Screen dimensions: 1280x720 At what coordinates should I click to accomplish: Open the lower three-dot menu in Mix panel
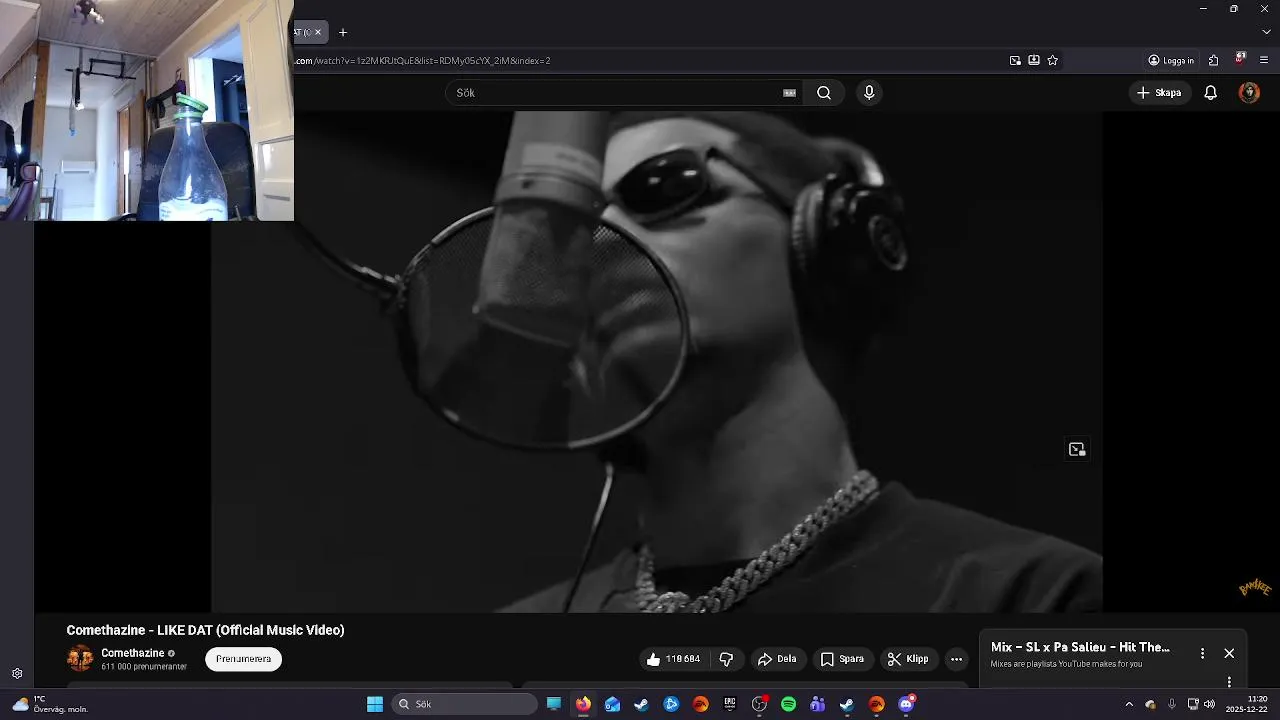coord(1229,682)
